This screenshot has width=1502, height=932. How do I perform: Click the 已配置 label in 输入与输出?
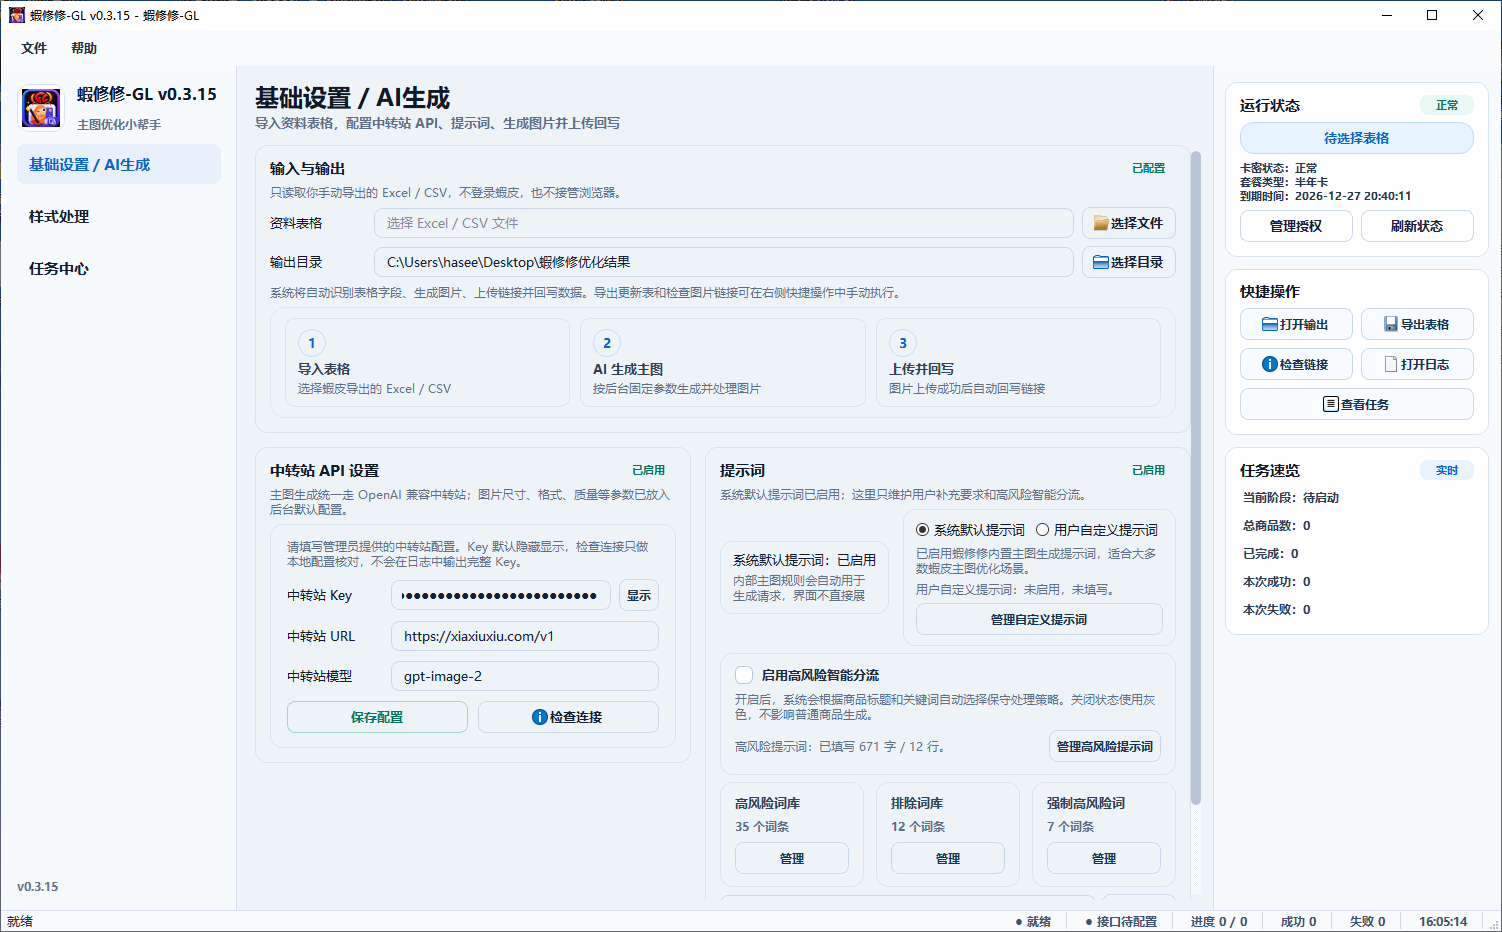pyautogui.click(x=1149, y=168)
